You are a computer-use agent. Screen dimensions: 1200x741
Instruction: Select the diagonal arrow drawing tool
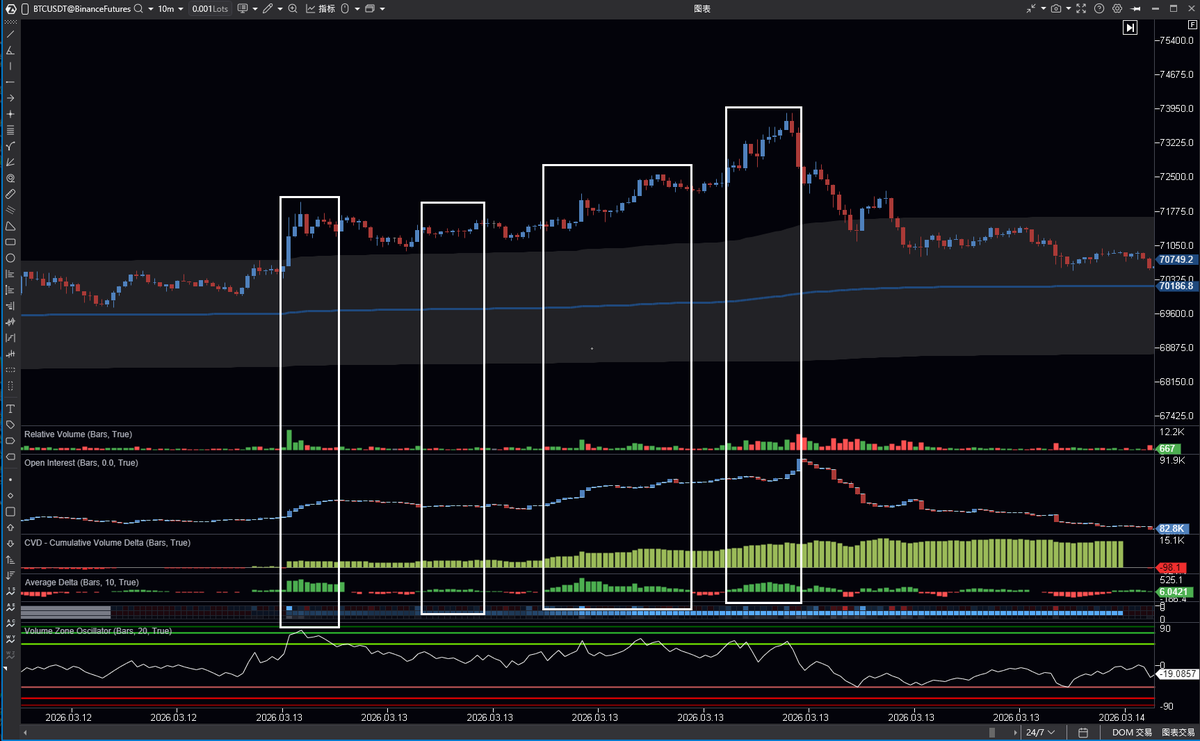point(10,162)
